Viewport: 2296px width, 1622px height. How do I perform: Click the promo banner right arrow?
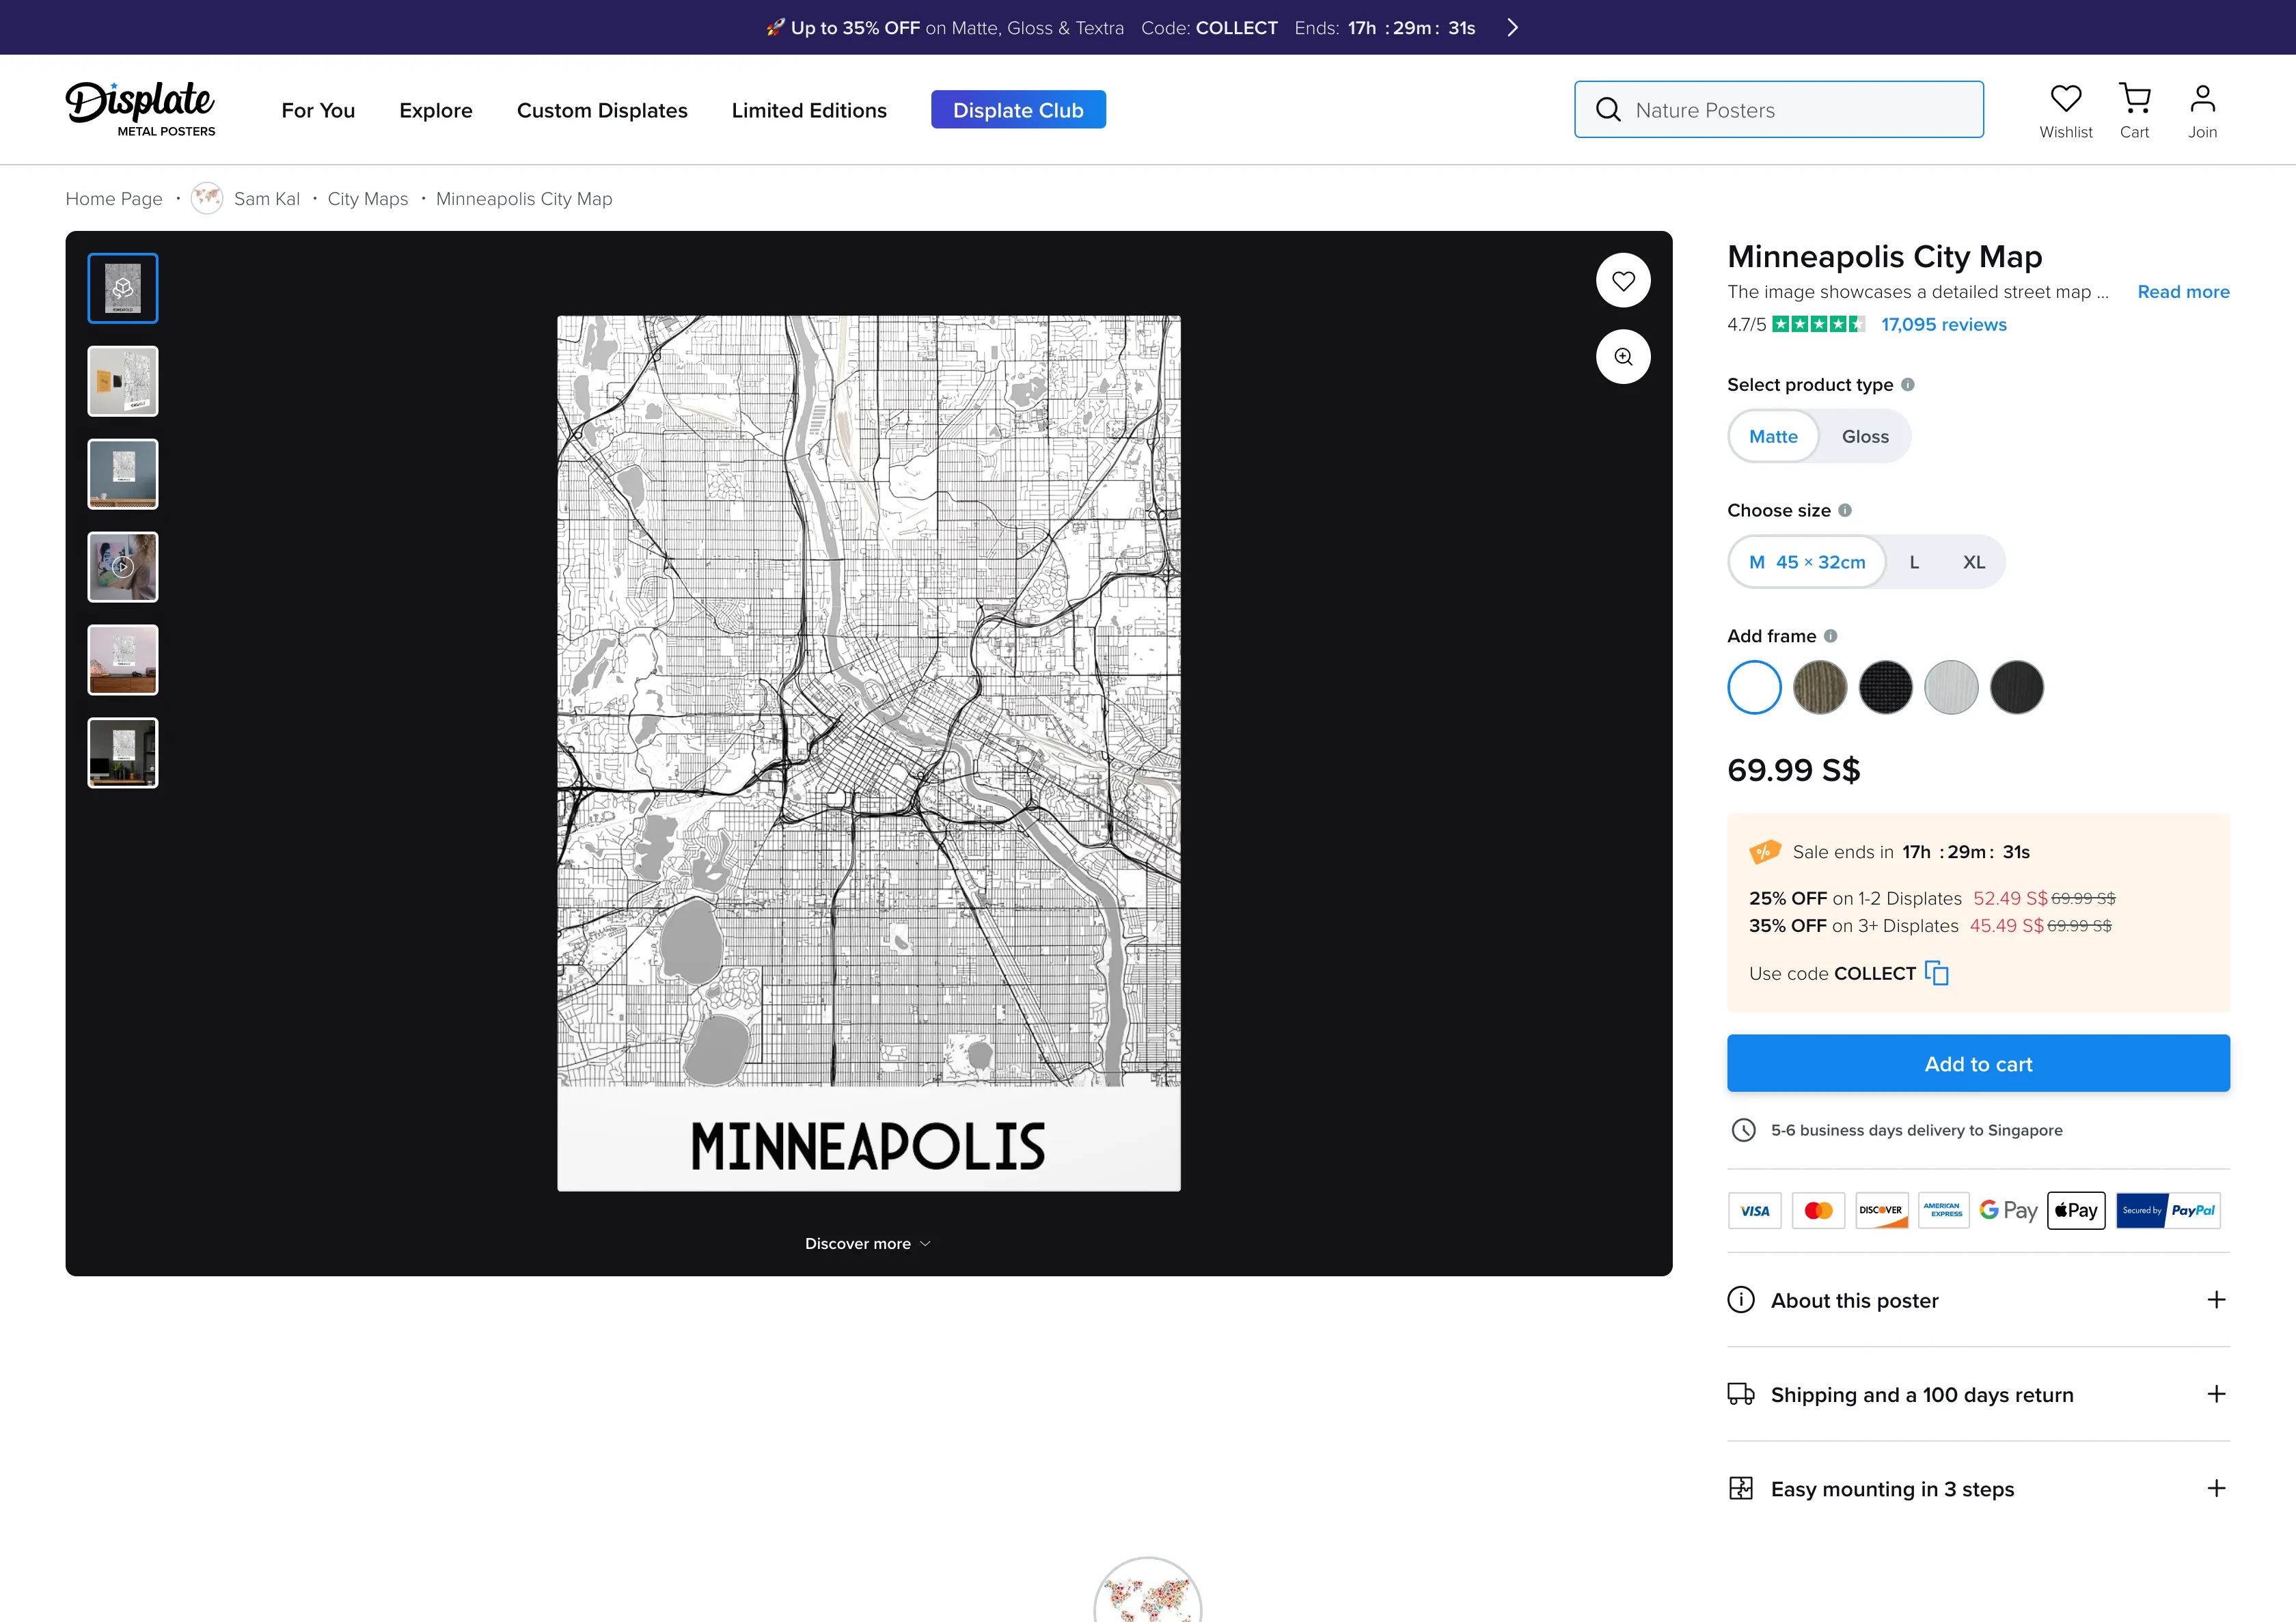click(1513, 28)
